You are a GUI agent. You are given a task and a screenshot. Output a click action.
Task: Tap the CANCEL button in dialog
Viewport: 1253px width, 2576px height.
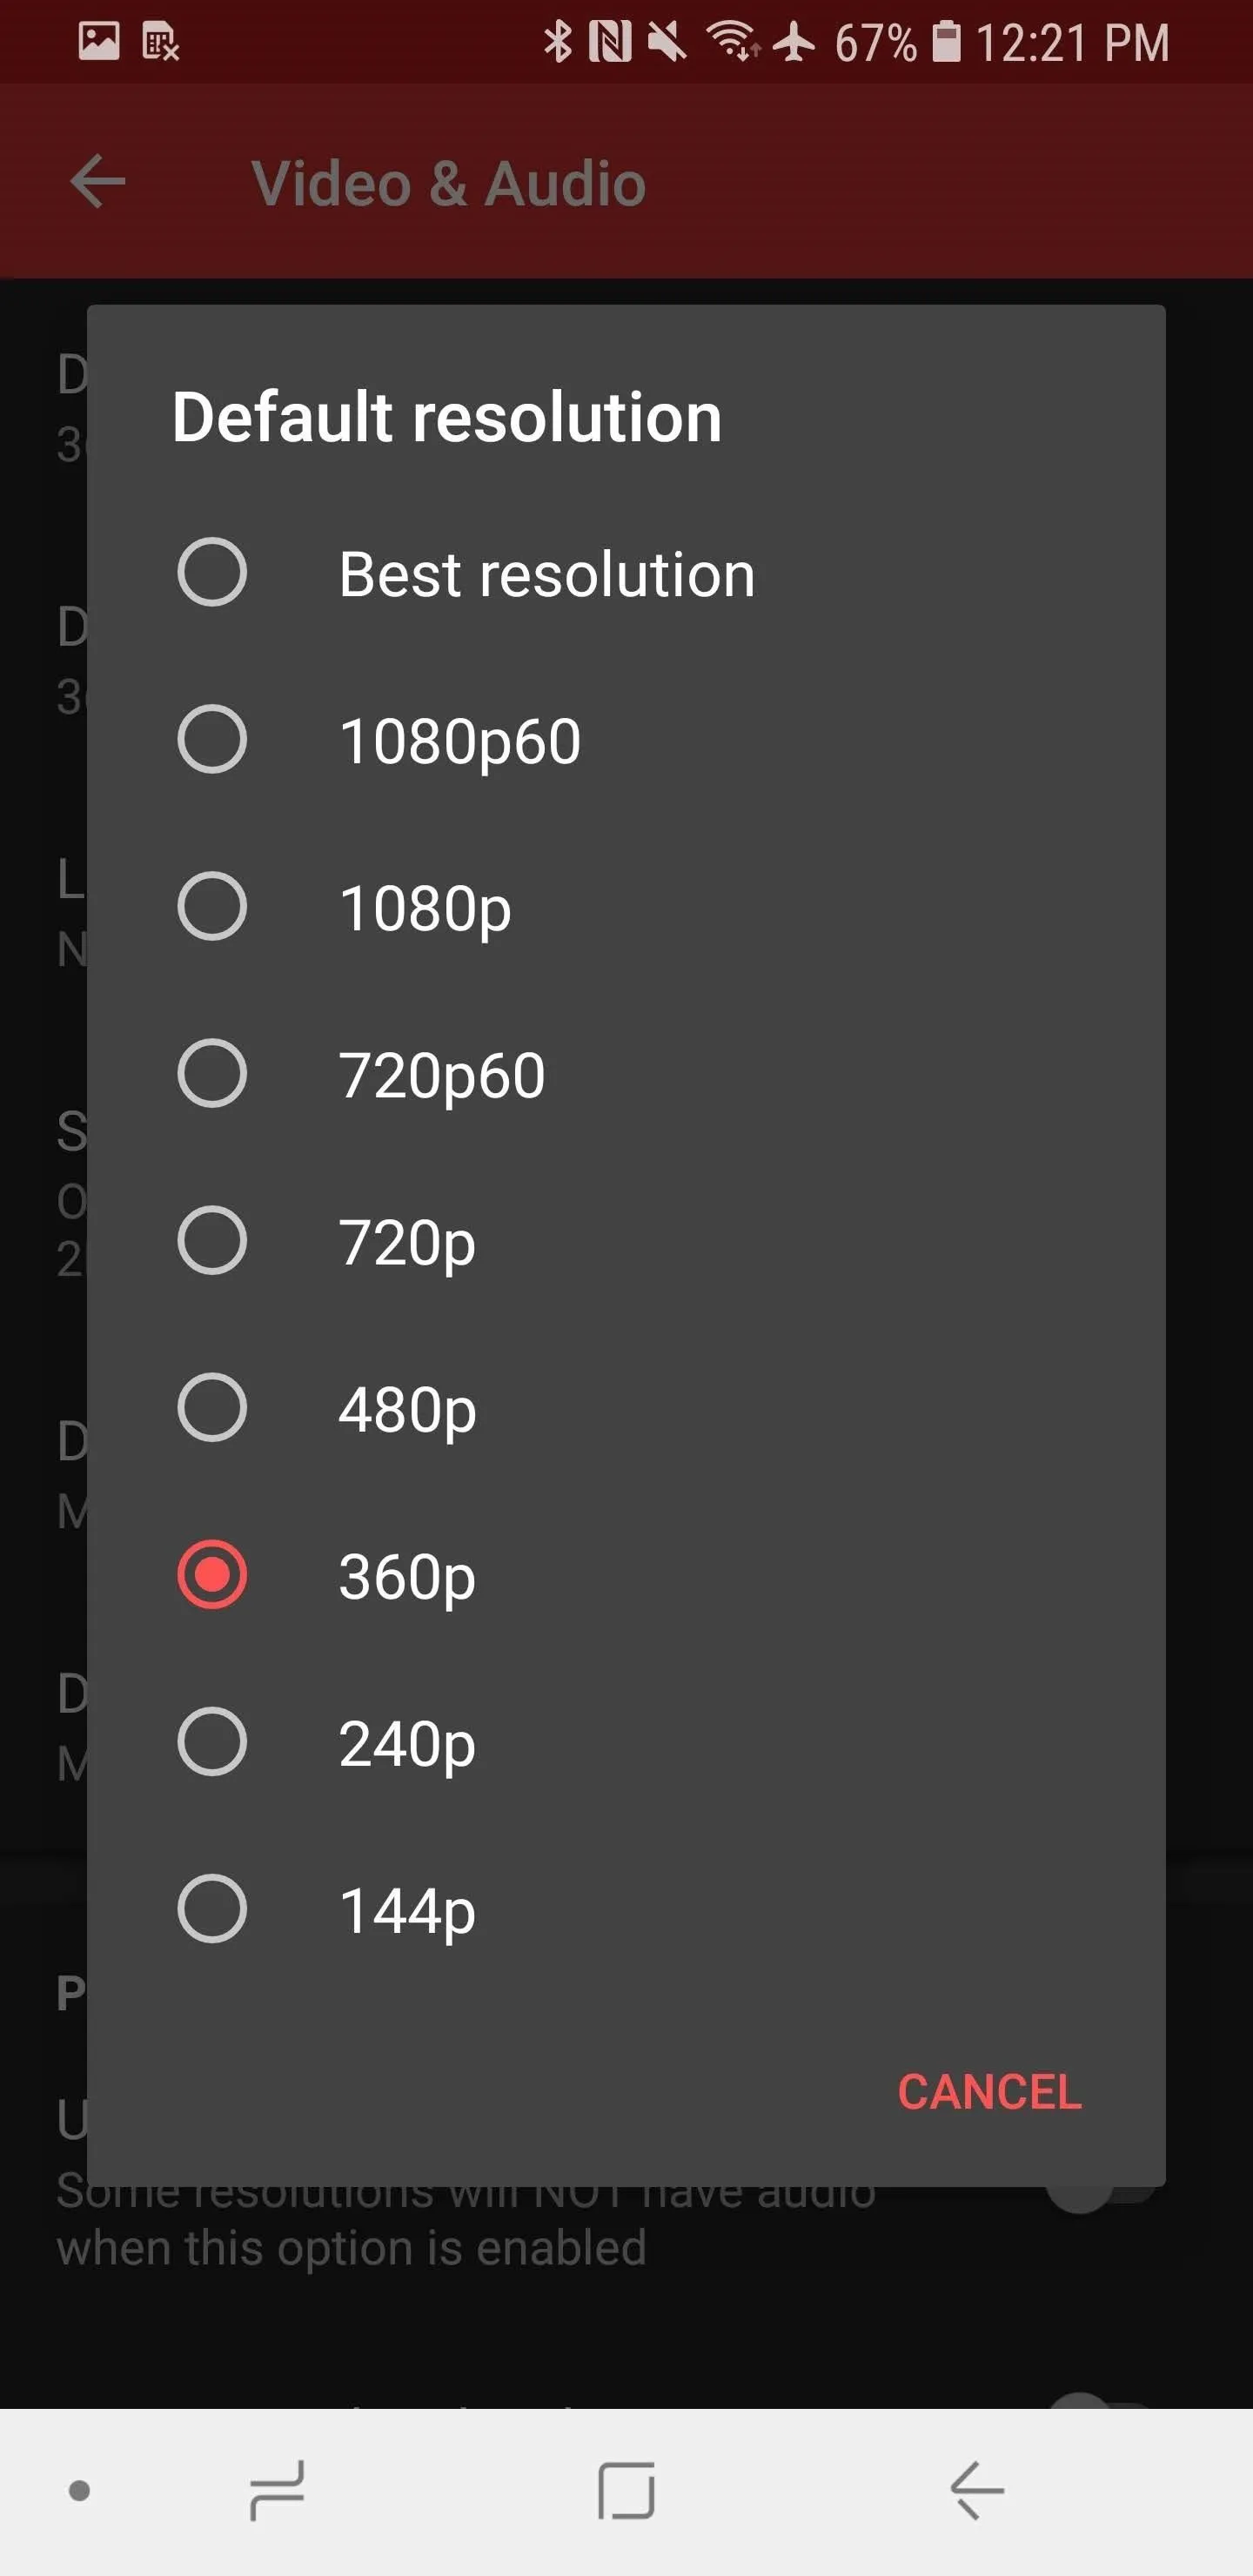(x=989, y=2092)
